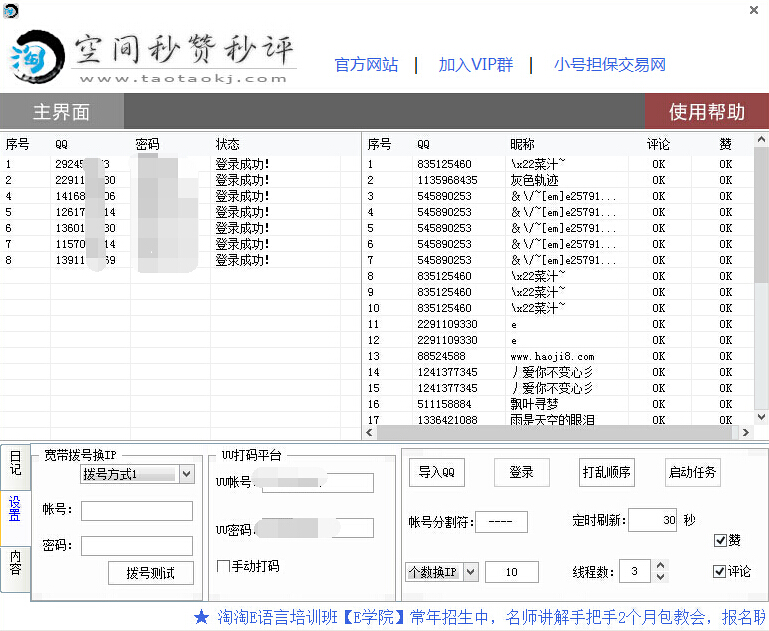Switch to the 主界面 tab

(62, 111)
